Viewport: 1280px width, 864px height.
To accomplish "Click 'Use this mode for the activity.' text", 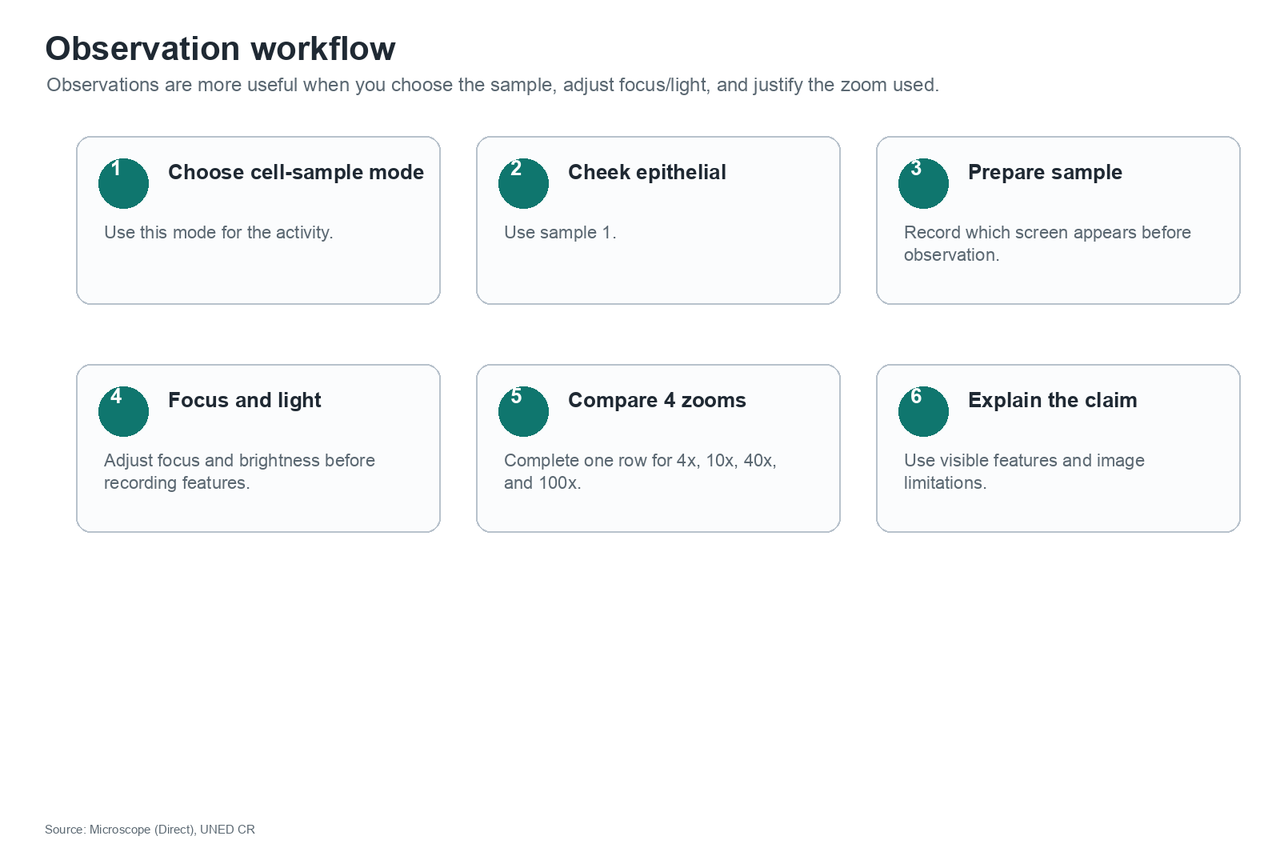I will 218,232.
